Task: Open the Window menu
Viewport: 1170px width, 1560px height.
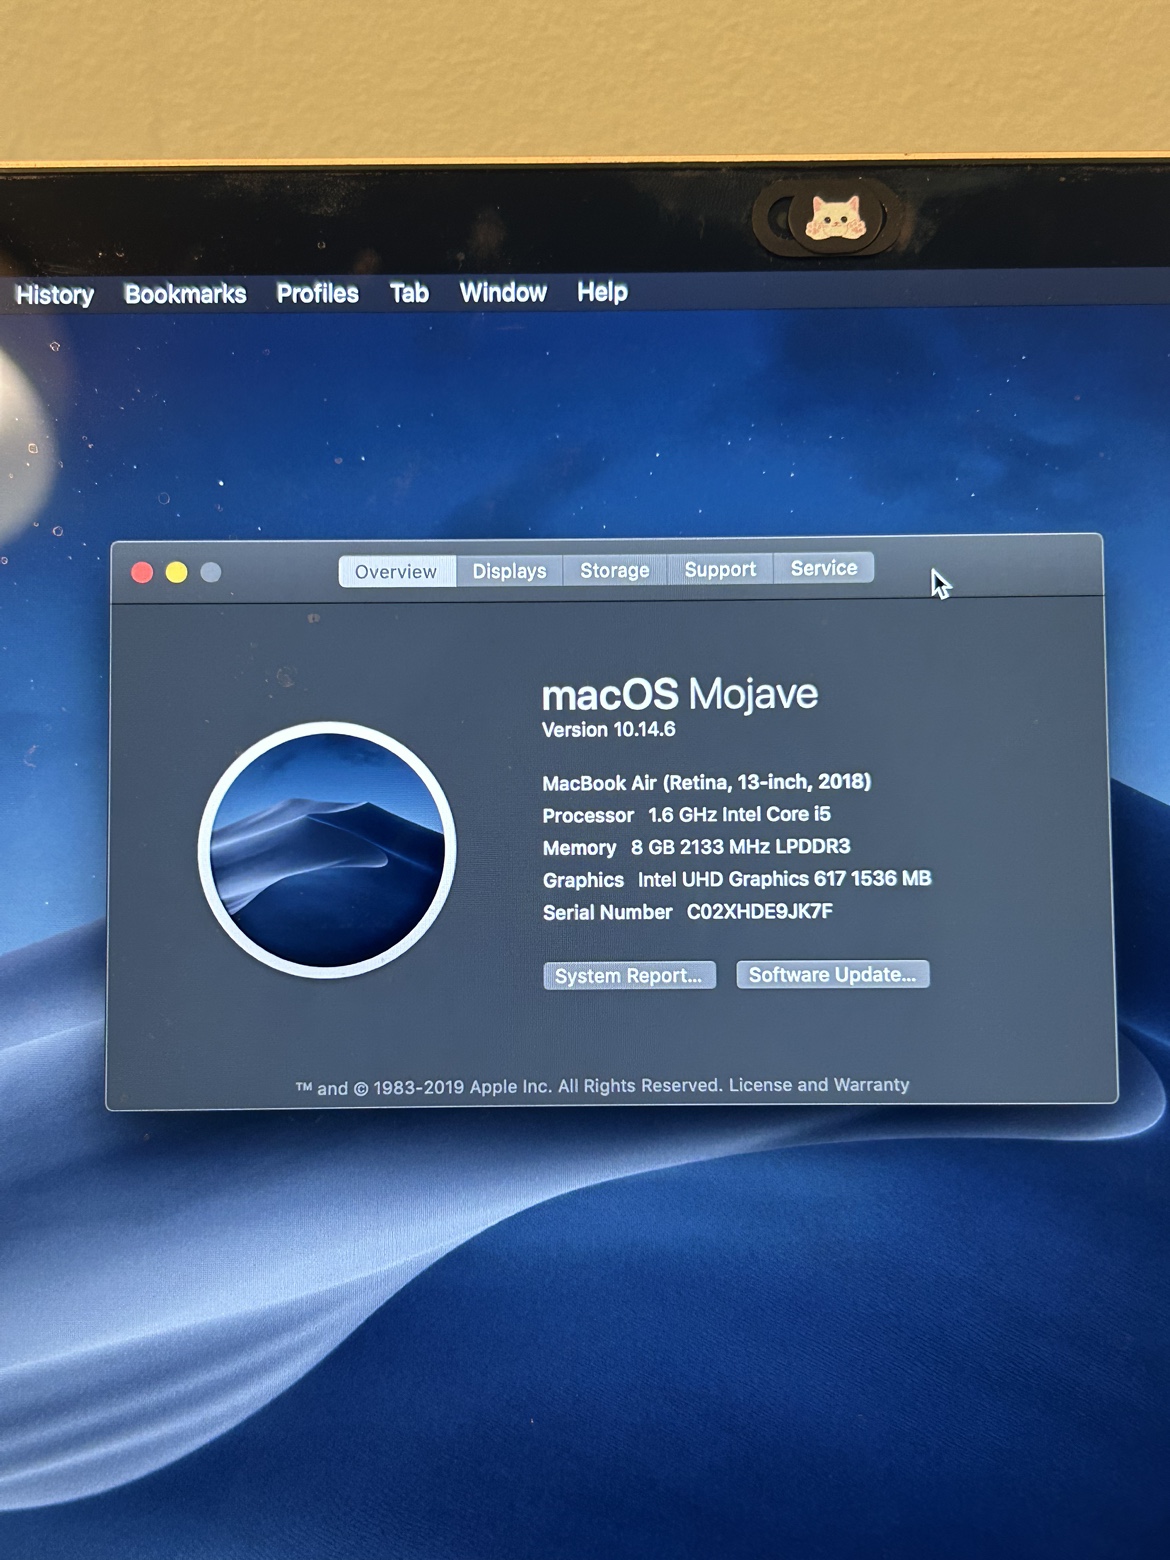Action: [x=503, y=292]
